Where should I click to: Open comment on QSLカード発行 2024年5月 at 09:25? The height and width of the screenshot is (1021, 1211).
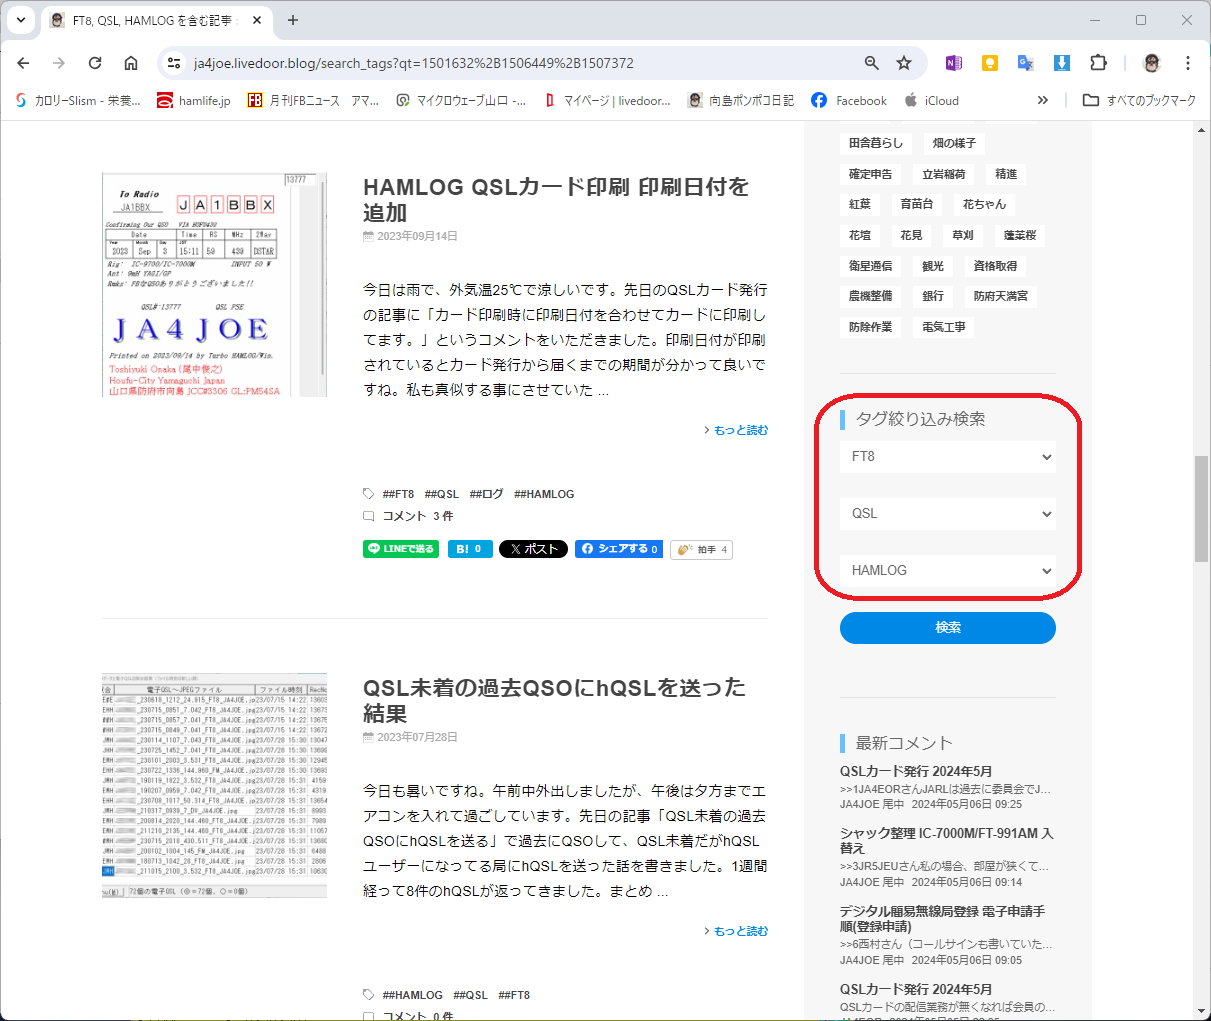tap(916, 771)
